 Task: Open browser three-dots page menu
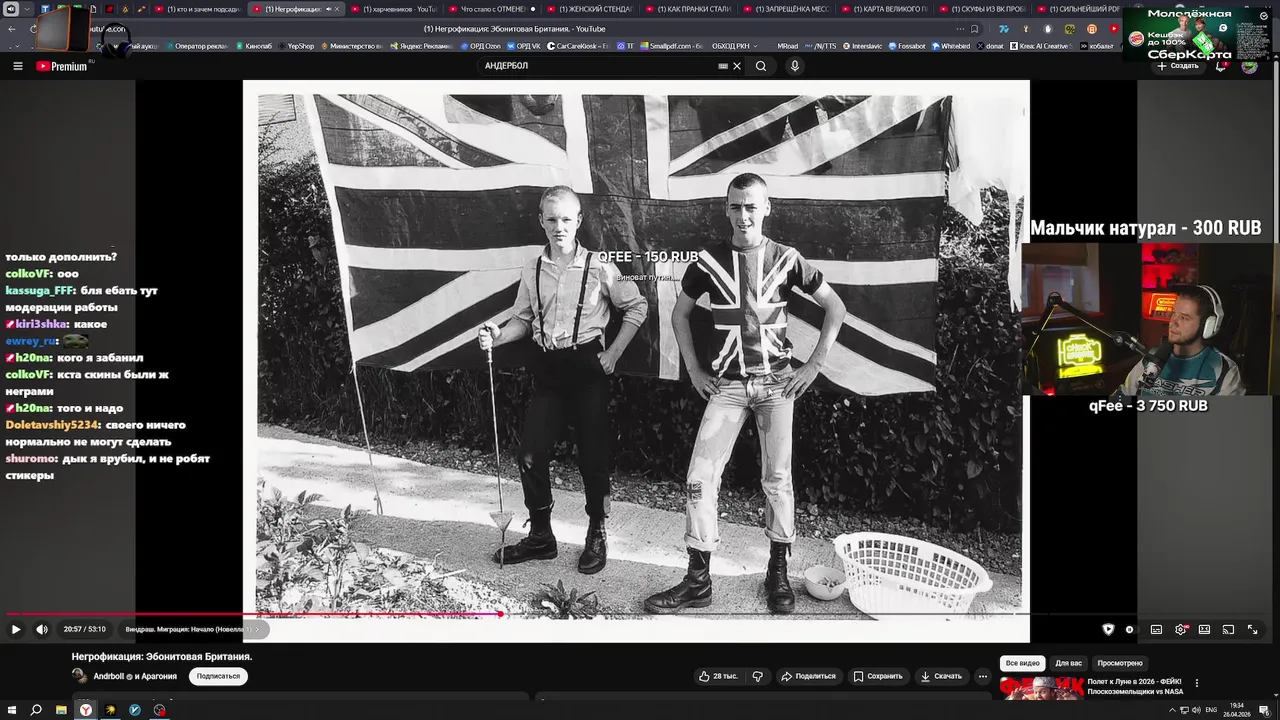960,29
